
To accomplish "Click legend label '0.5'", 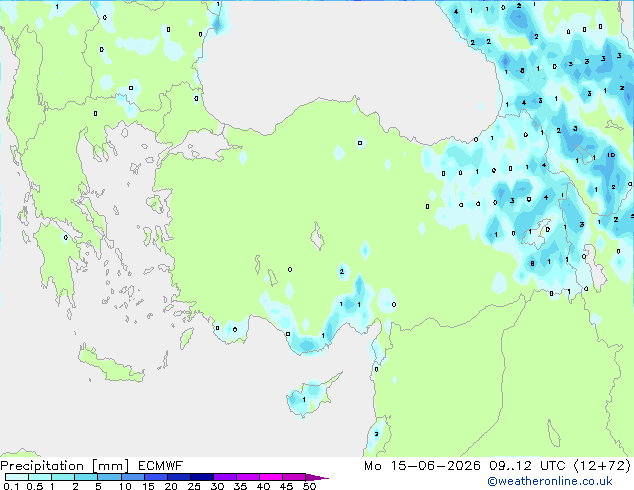I will pyautogui.click(x=35, y=486).
